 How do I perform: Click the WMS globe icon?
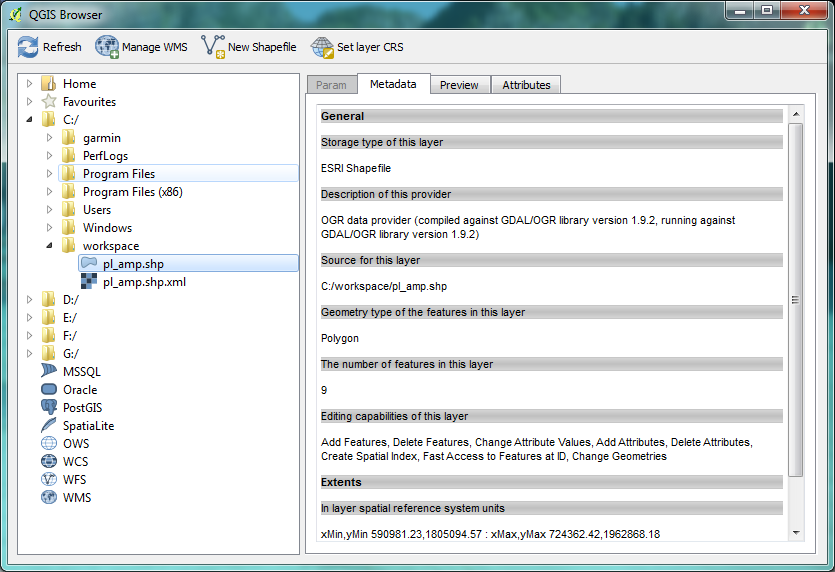pyautogui.click(x=48, y=497)
